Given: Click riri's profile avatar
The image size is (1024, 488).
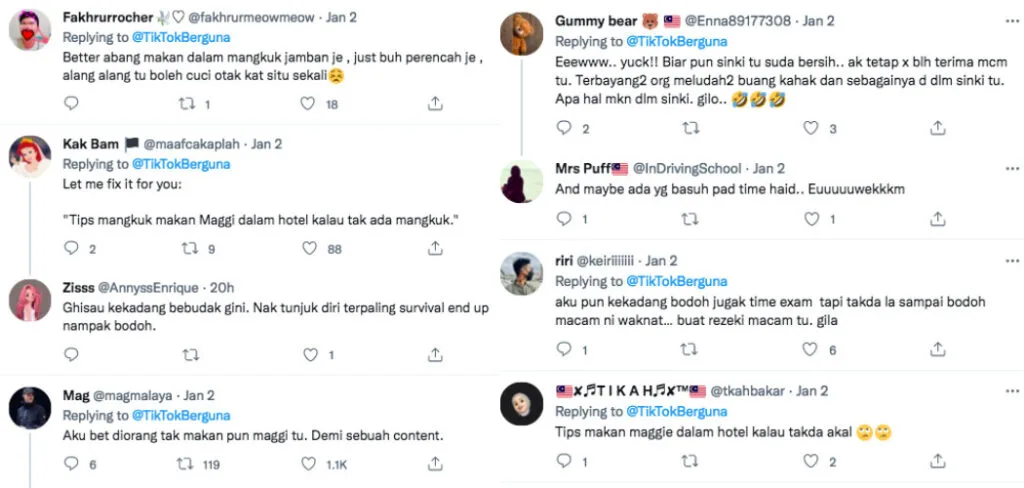Looking at the screenshot, I should click(x=522, y=274).
